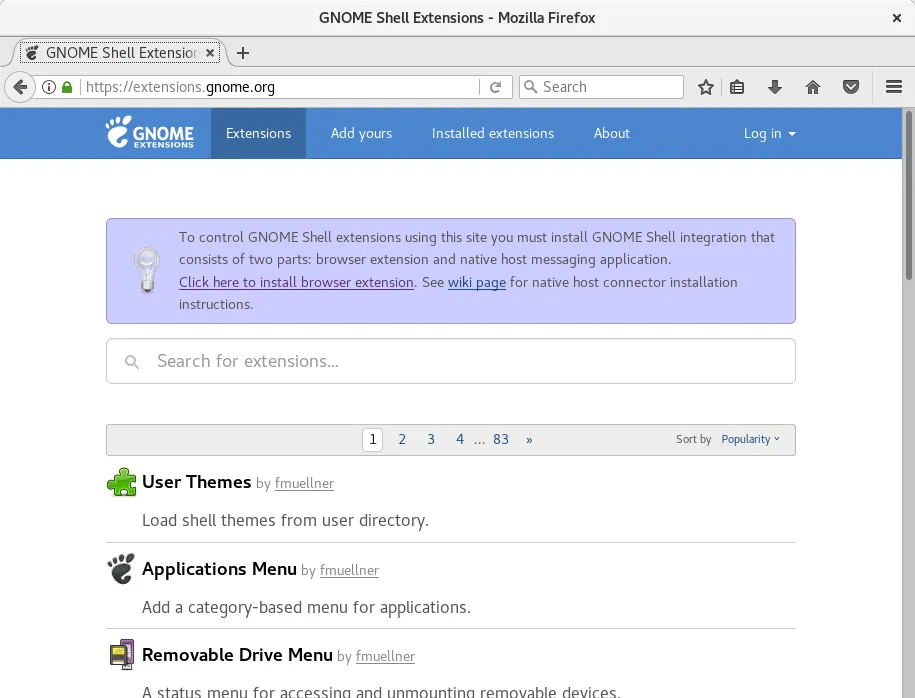Close the Firefox window
Image resolution: width=915 pixels, height=698 pixels.
click(897, 18)
